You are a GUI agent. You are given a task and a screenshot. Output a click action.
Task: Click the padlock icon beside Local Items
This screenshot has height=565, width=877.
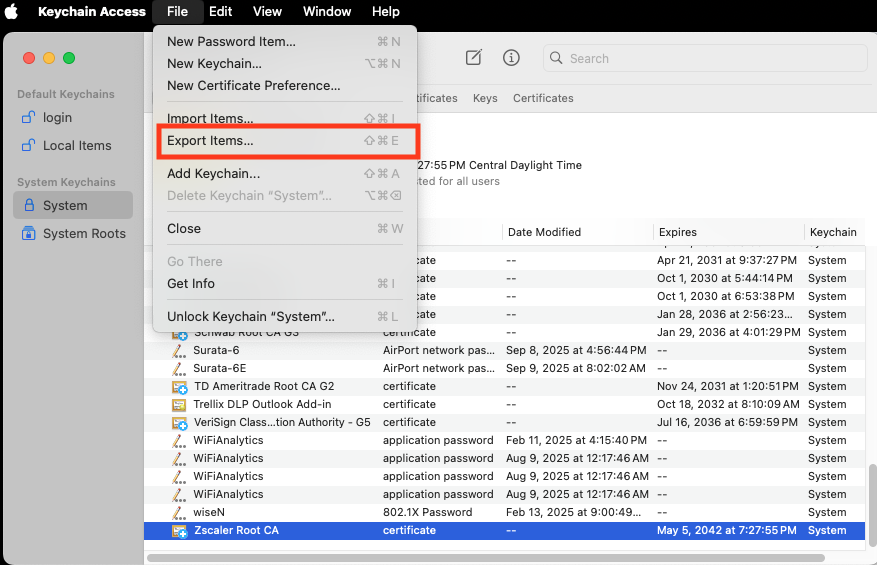point(28,145)
